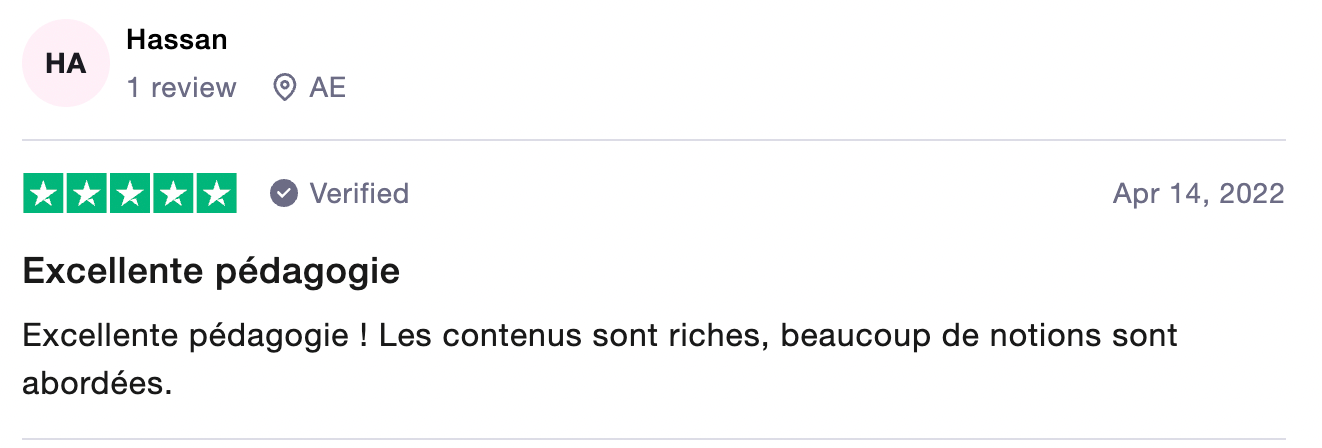Select the third green rating star
1322x448 pixels.
pos(130,193)
